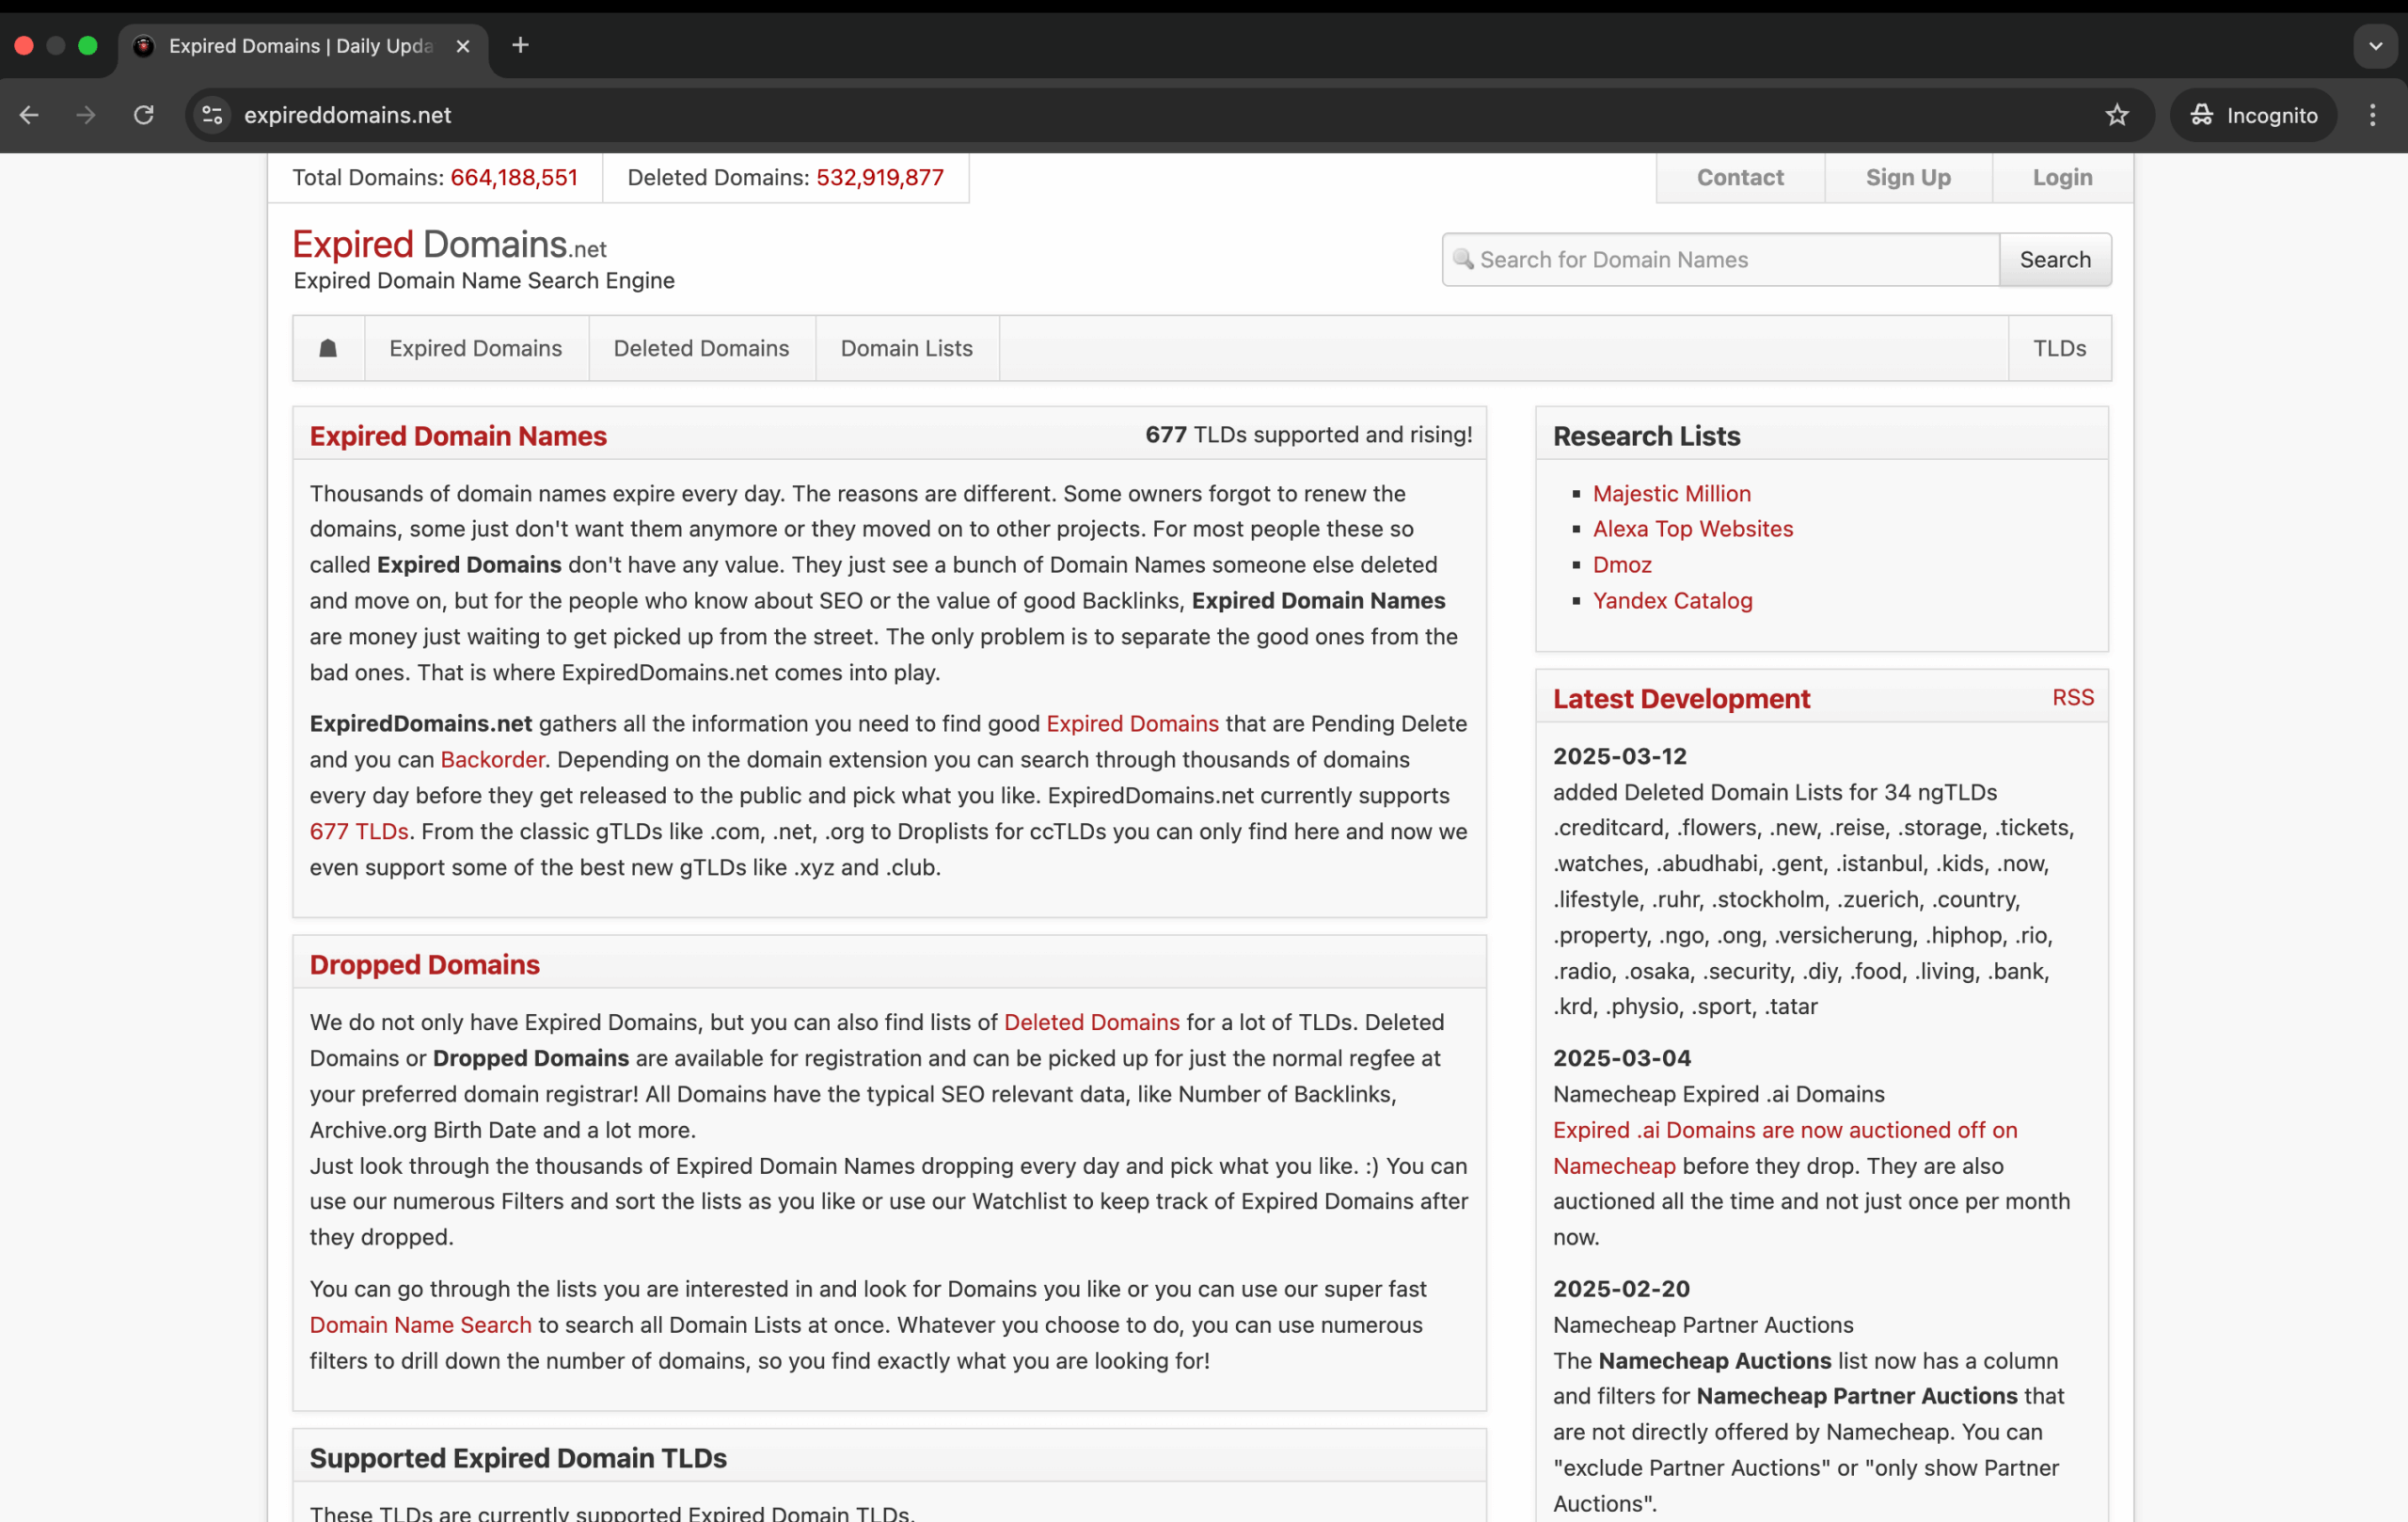
Task: Click the RSS link
Action: (2072, 697)
